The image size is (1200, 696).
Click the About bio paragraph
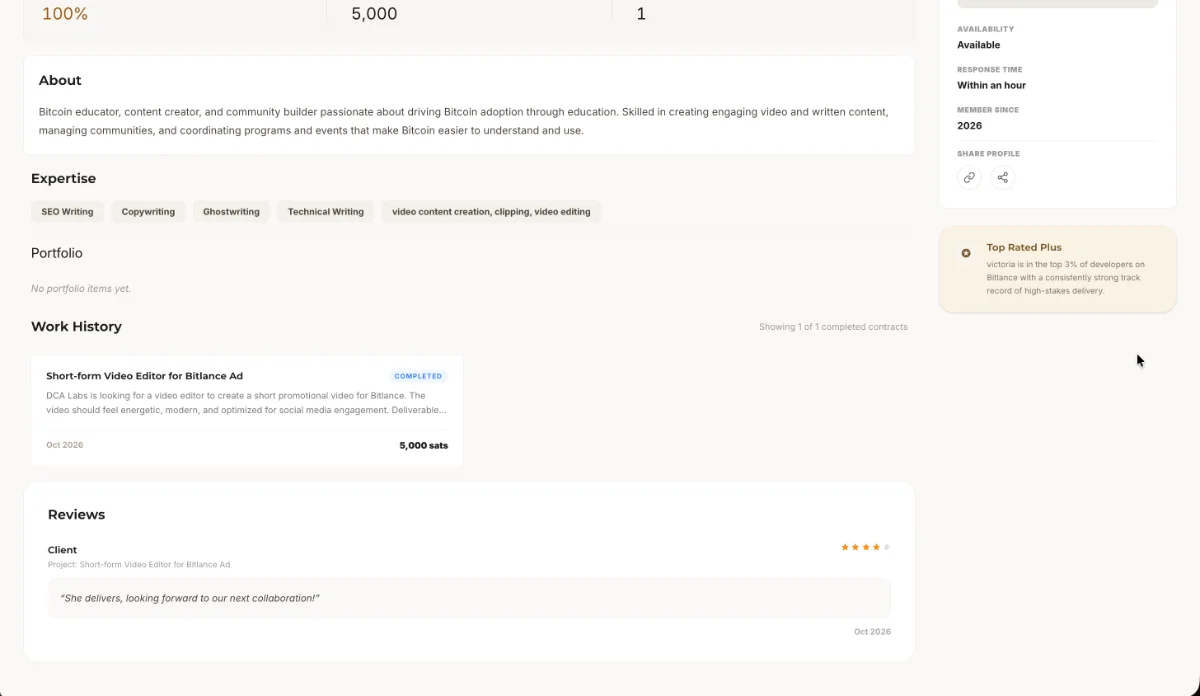(463, 121)
